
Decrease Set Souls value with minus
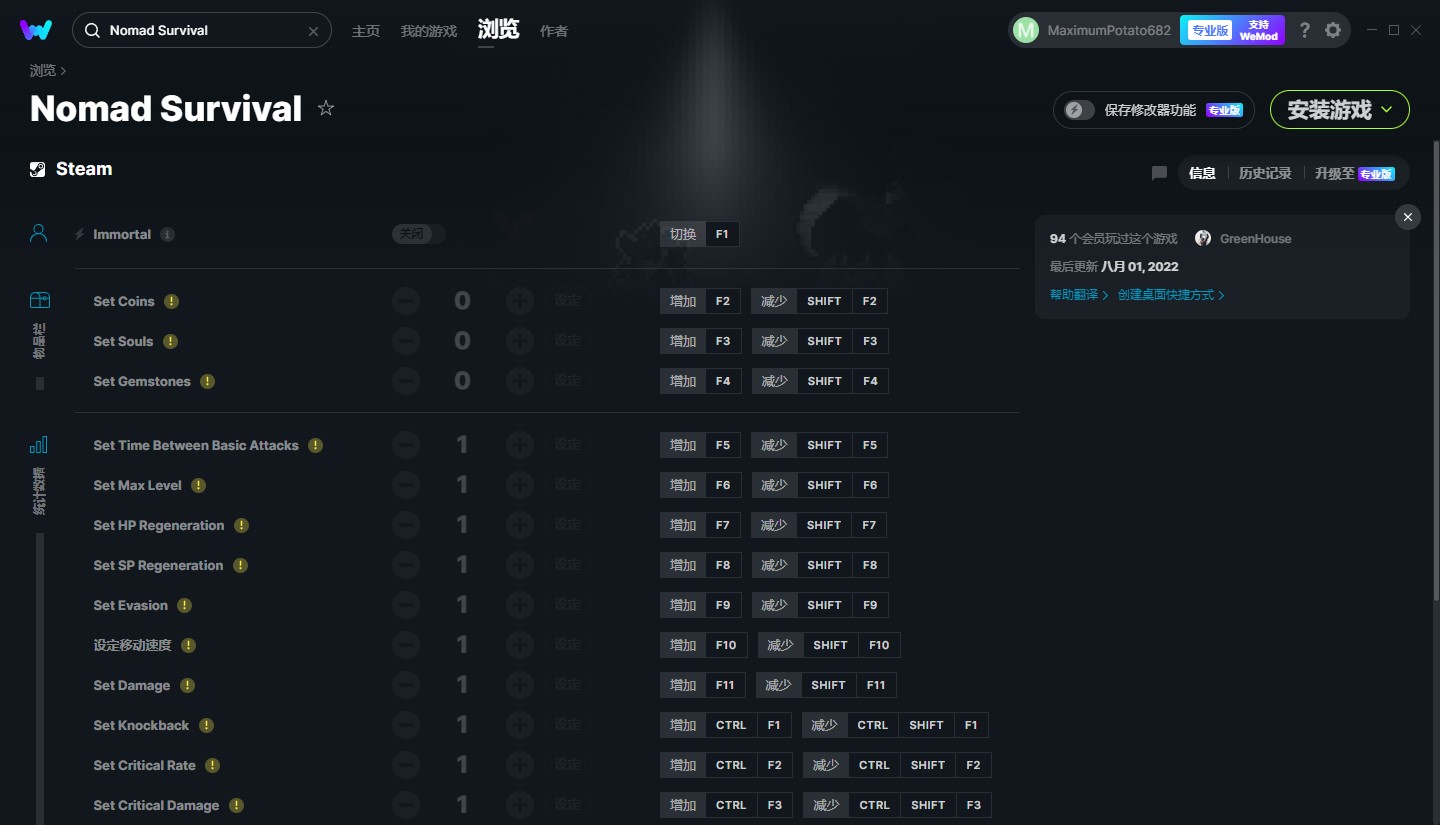pyautogui.click(x=406, y=341)
